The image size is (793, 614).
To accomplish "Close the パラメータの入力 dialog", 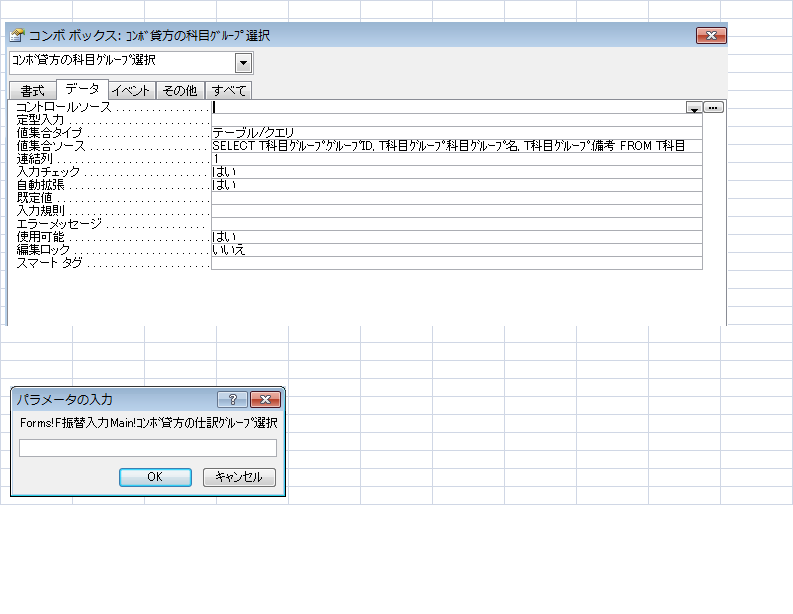I will click(x=265, y=399).
